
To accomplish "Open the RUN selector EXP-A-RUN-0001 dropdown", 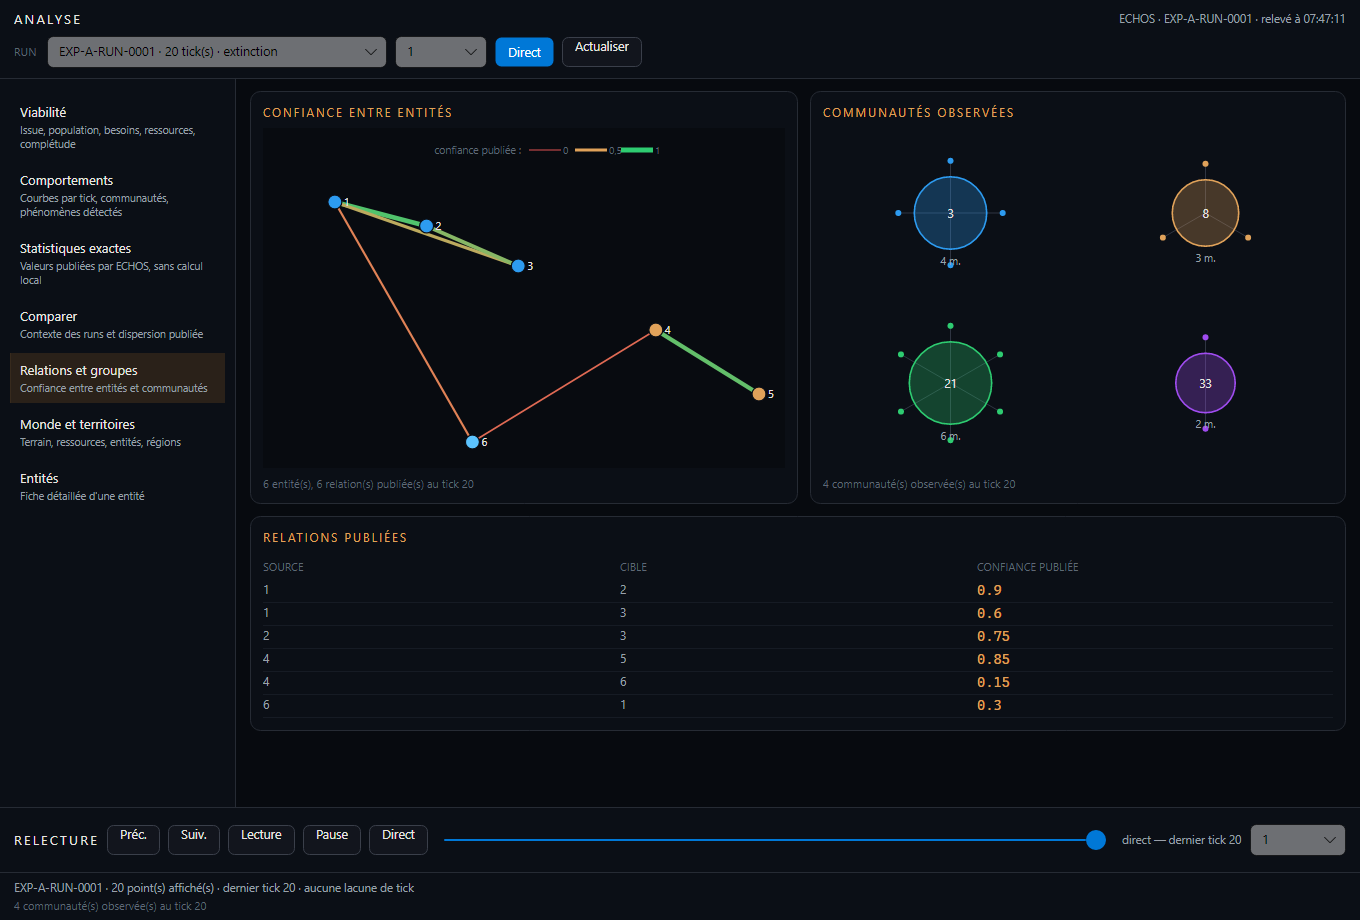I will (217, 52).
